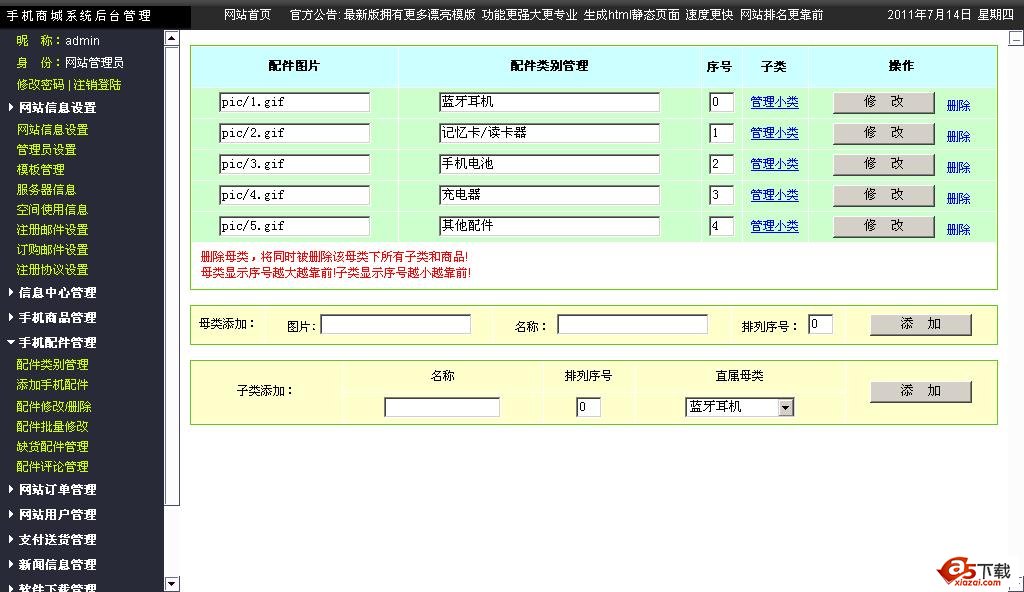Expand 手机商品管理 sidebar section
The image size is (1024, 592).
pos(57,318)
